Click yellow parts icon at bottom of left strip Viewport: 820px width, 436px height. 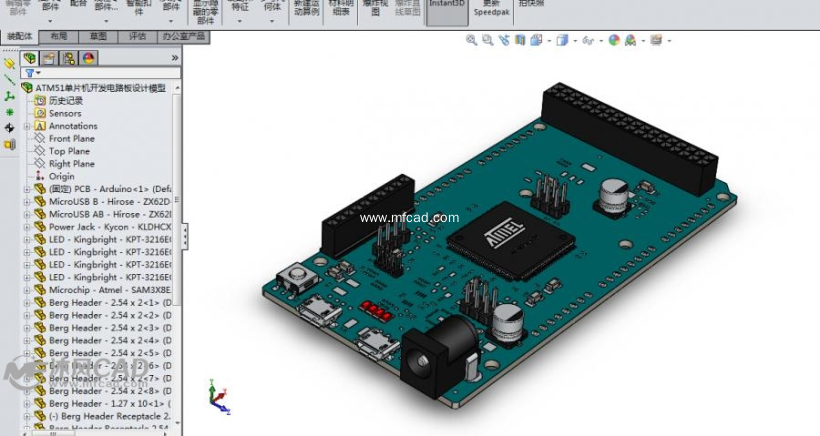pyautogui.click(x=9, y=144)
